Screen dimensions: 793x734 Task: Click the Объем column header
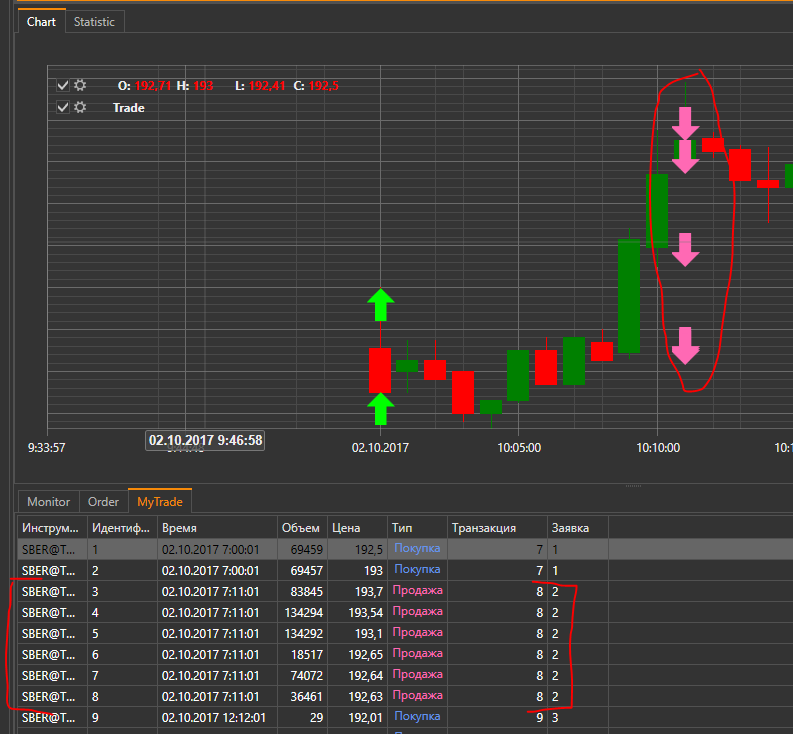point(300,528)
